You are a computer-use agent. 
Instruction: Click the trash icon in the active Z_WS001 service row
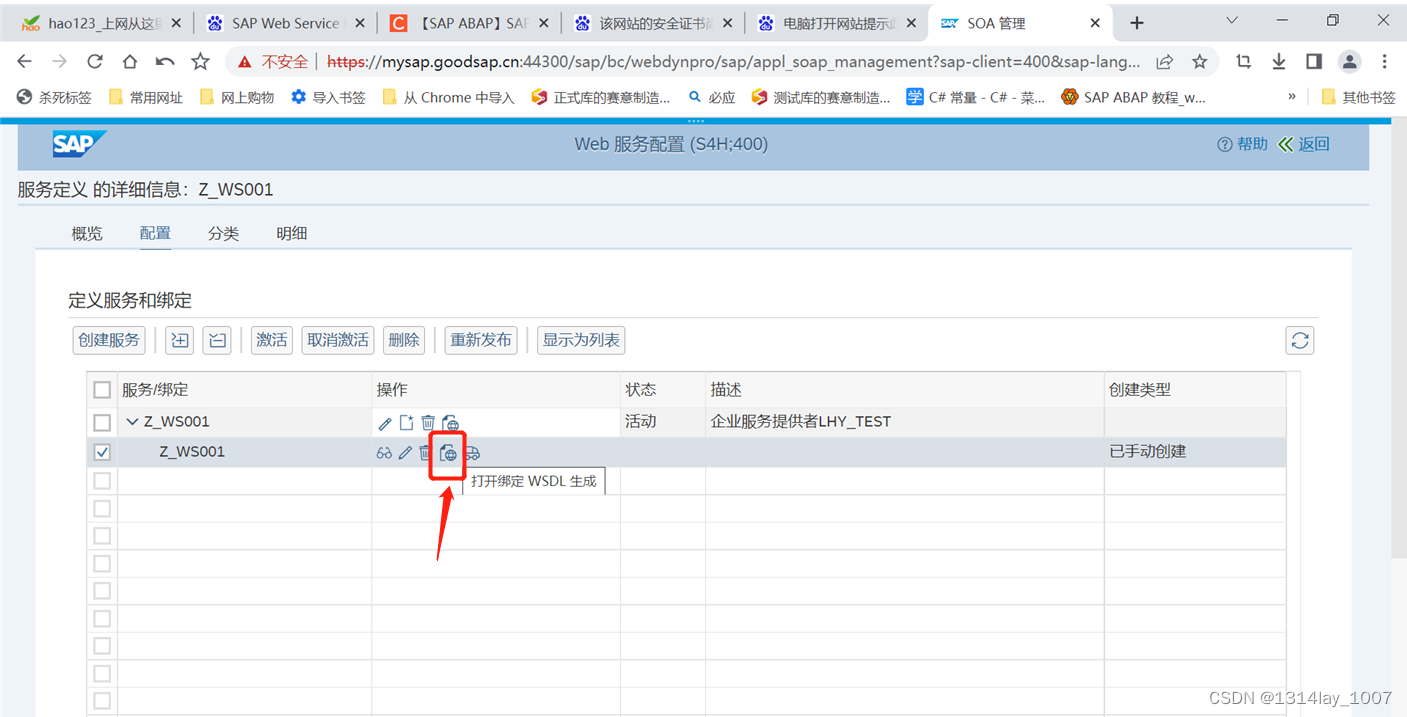point(428,423)
